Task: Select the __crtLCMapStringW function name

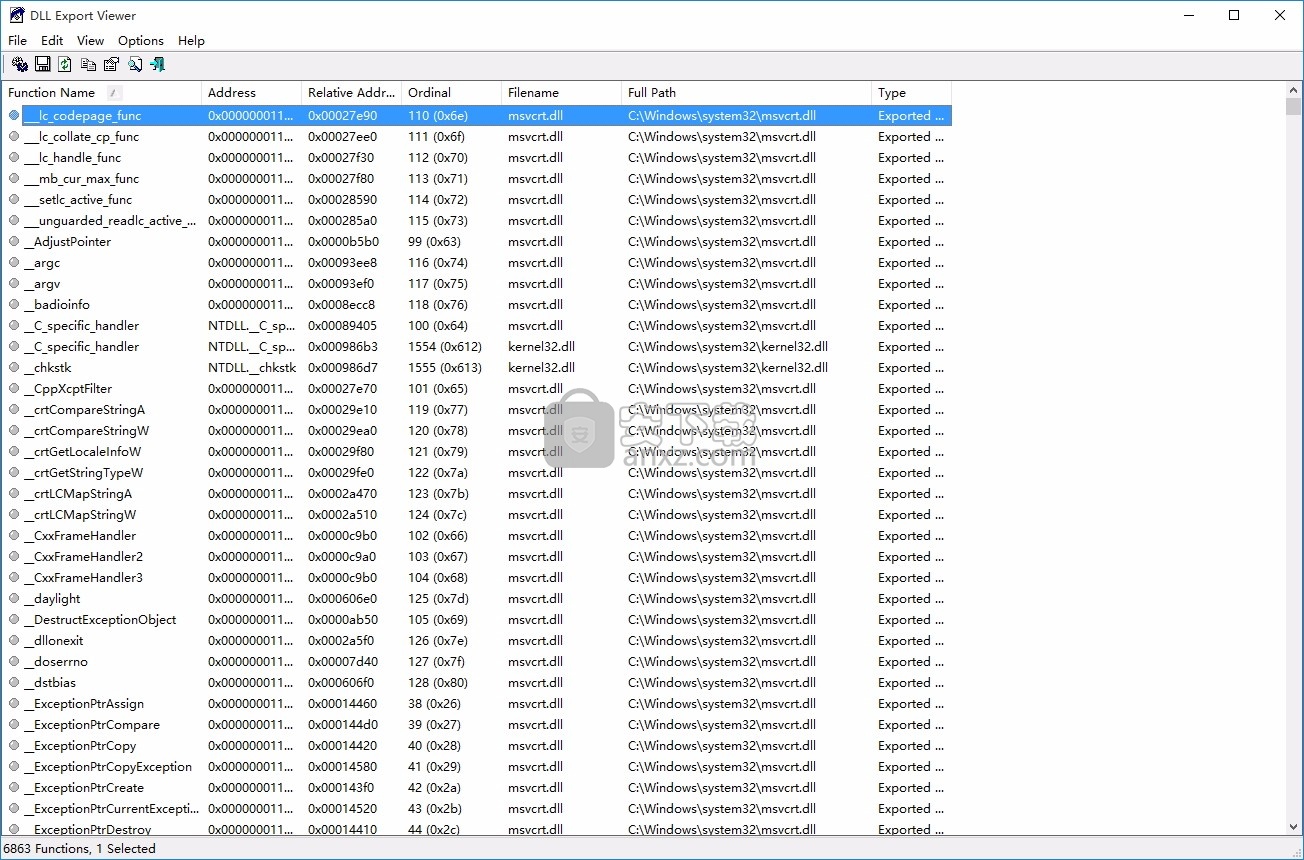Action: coord(81,515)
